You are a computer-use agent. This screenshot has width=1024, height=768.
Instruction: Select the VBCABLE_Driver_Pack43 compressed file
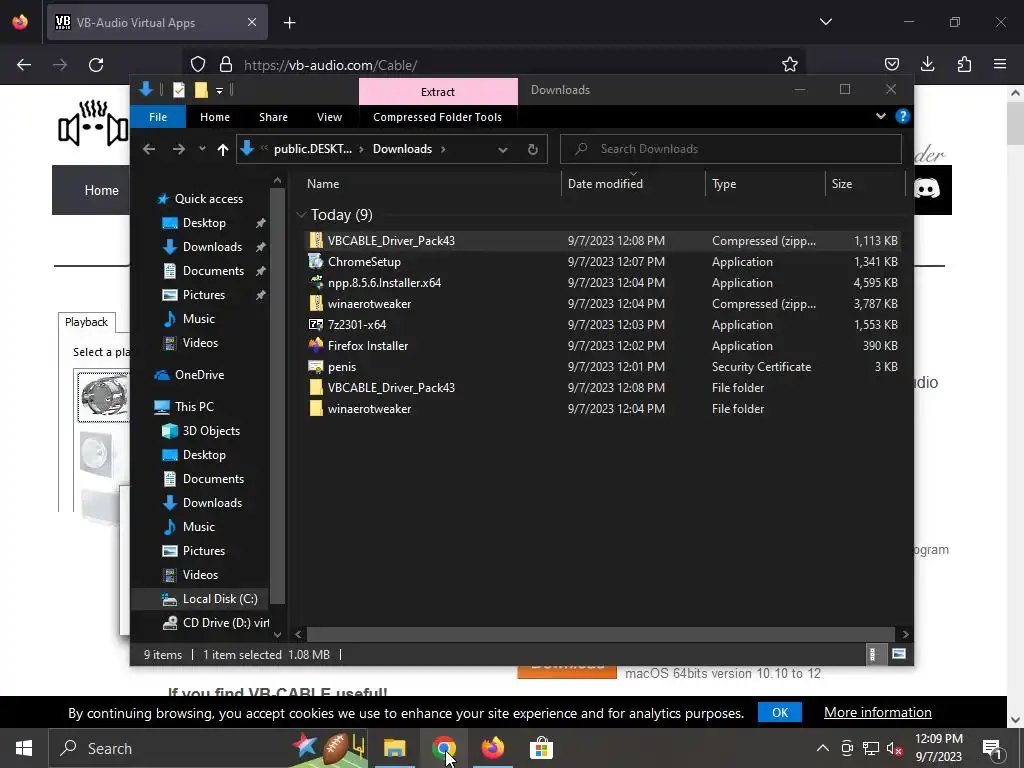coord(601,241)
